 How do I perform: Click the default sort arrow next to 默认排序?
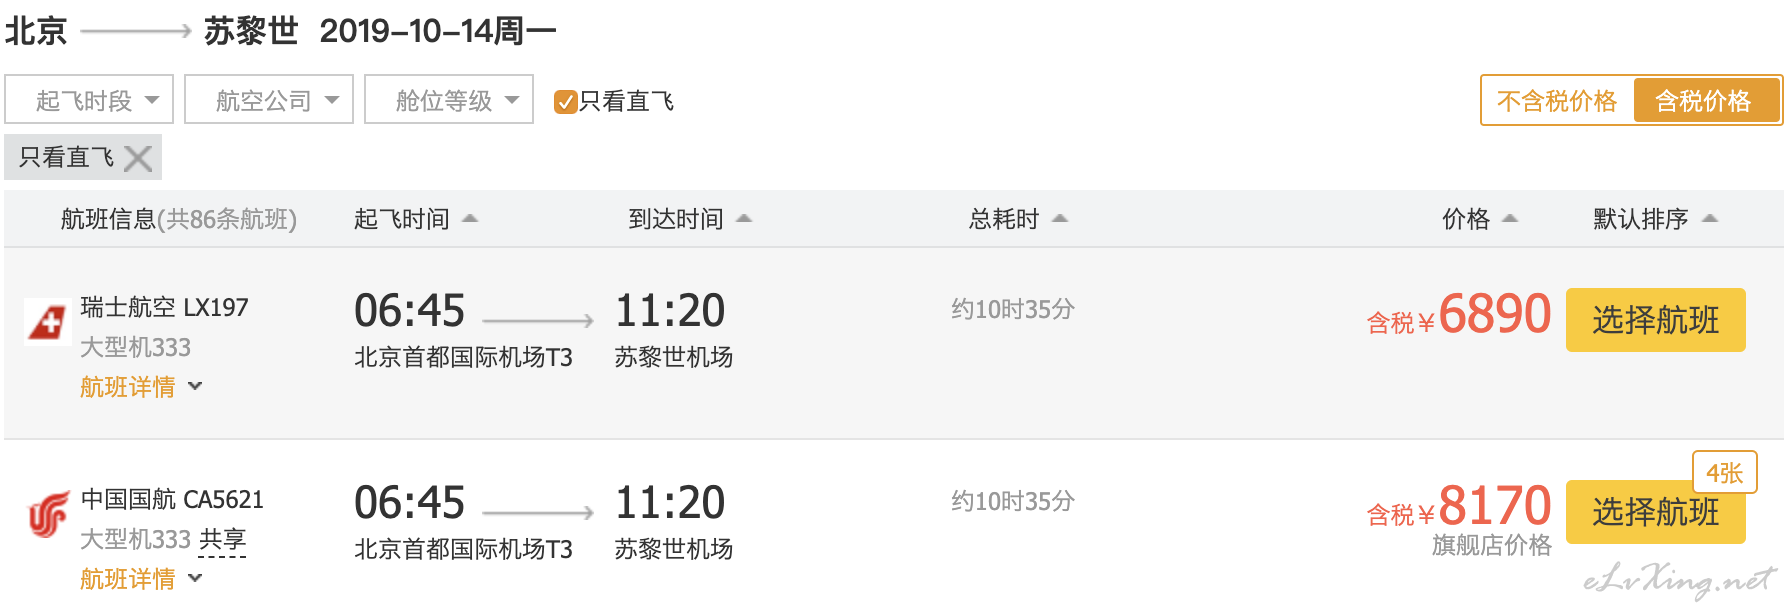click(1709, 218)
